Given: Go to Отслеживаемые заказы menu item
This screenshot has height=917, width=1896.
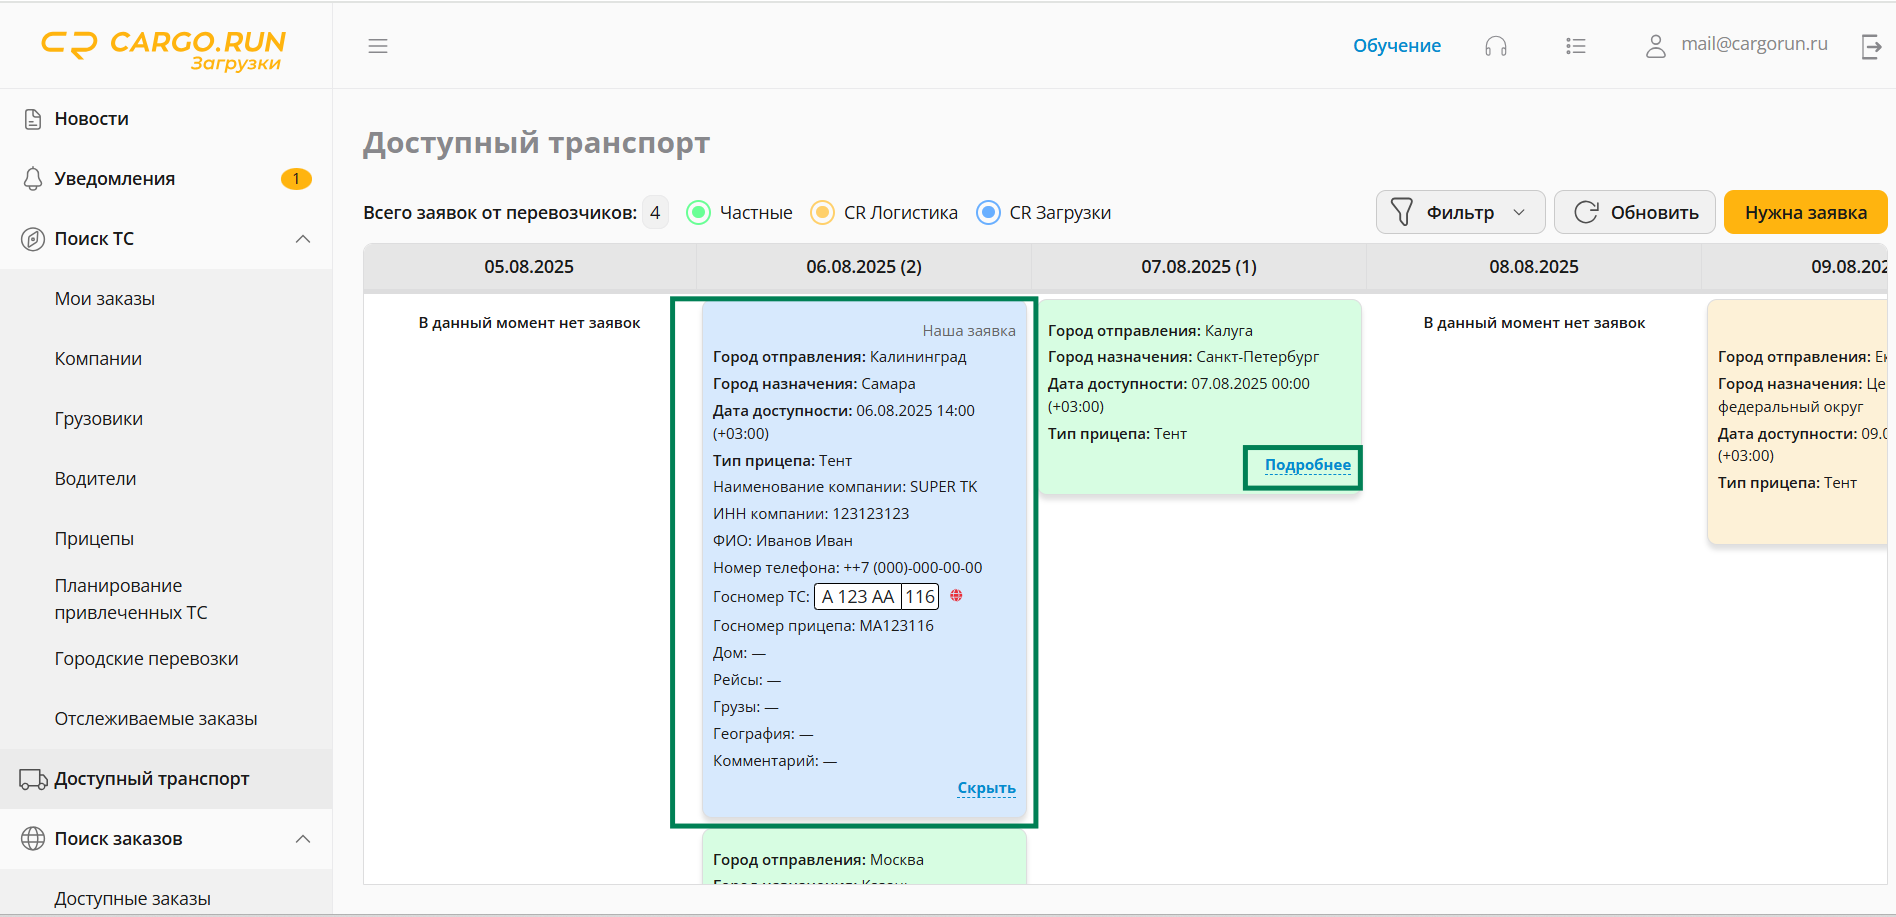Looking at the screenshot, I should coord(156,719).
